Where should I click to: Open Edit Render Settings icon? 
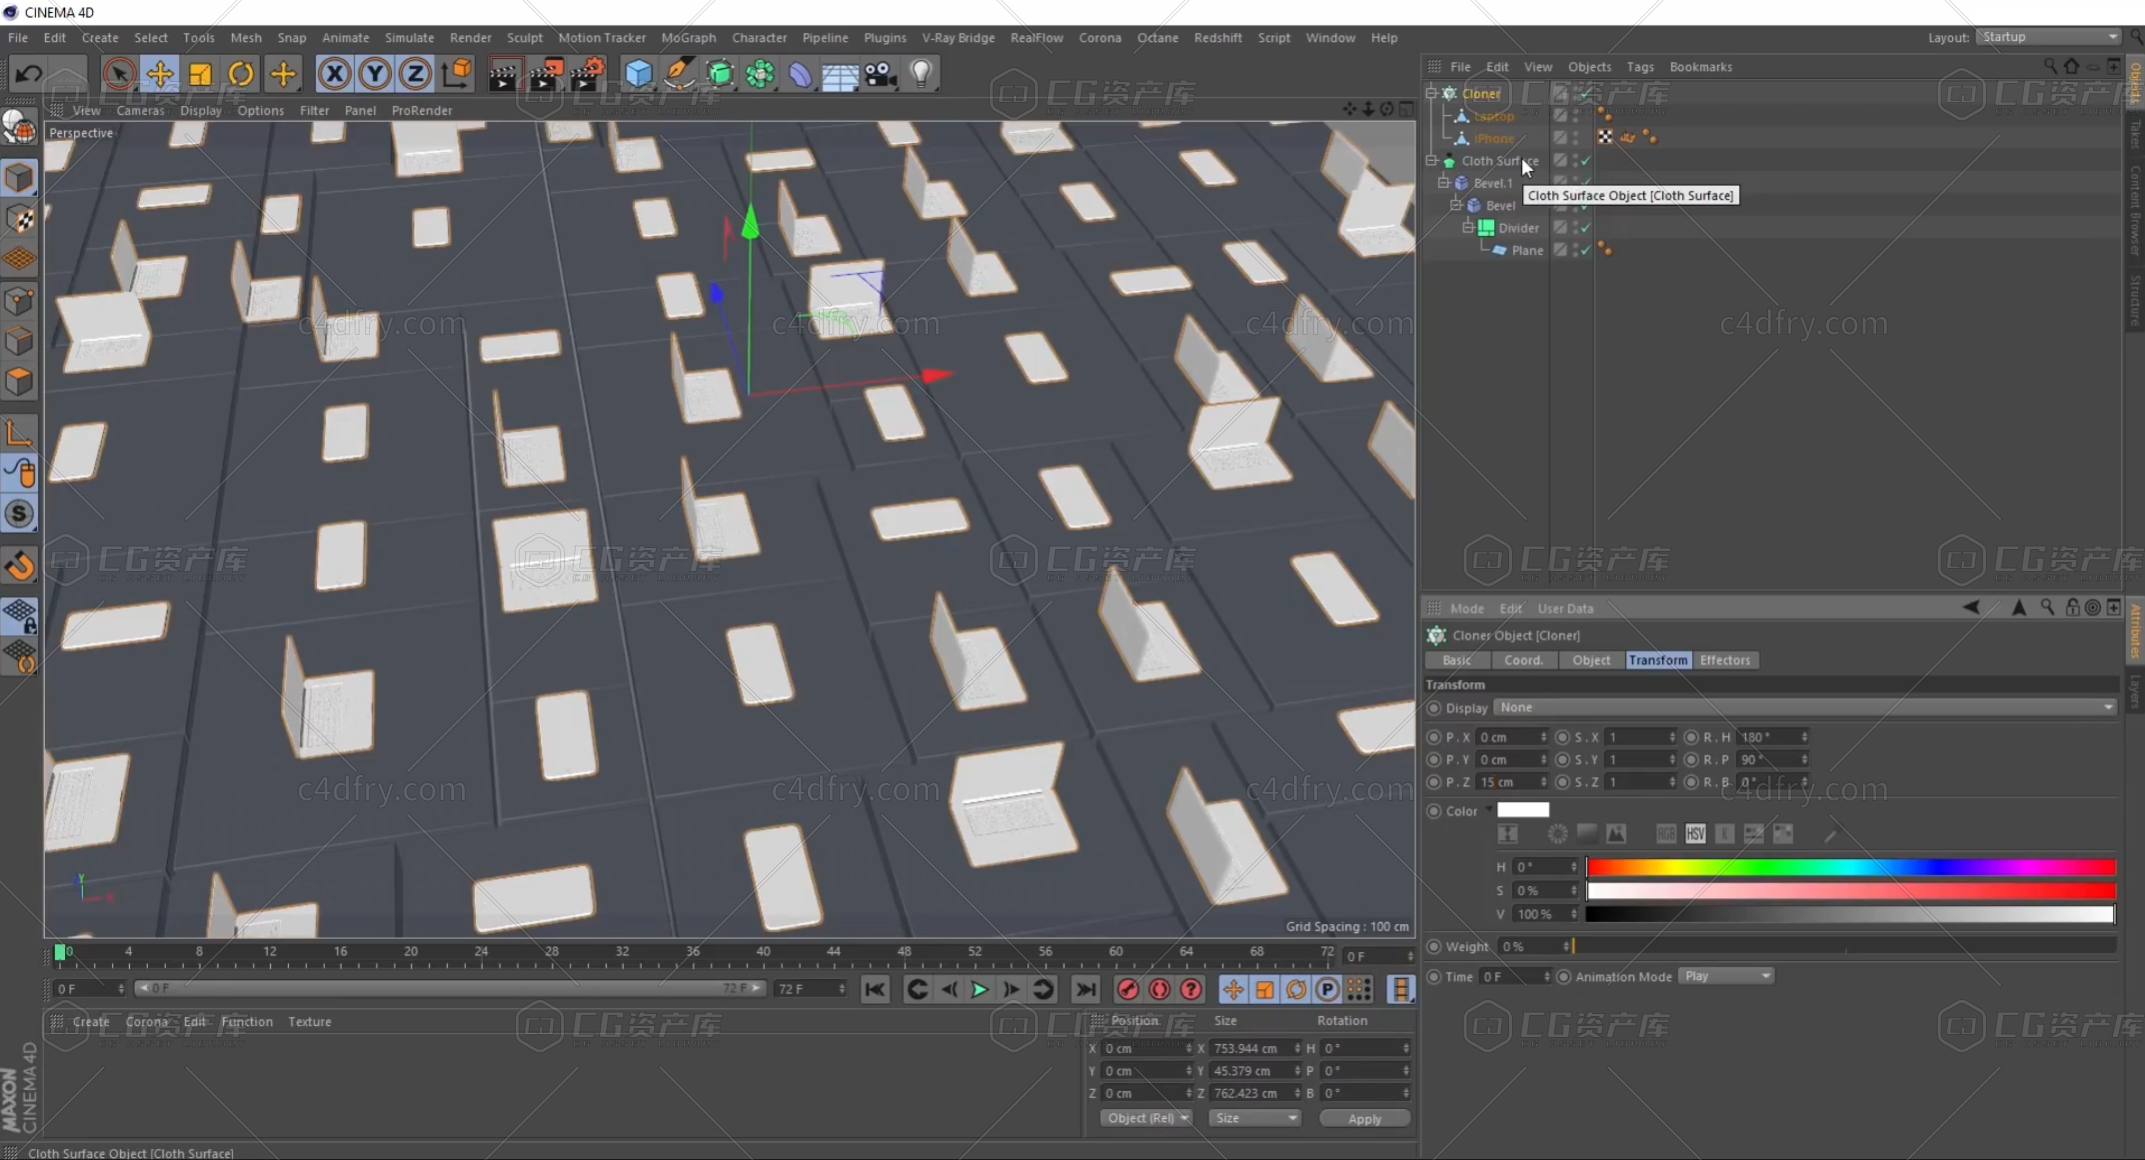[588, 74]
